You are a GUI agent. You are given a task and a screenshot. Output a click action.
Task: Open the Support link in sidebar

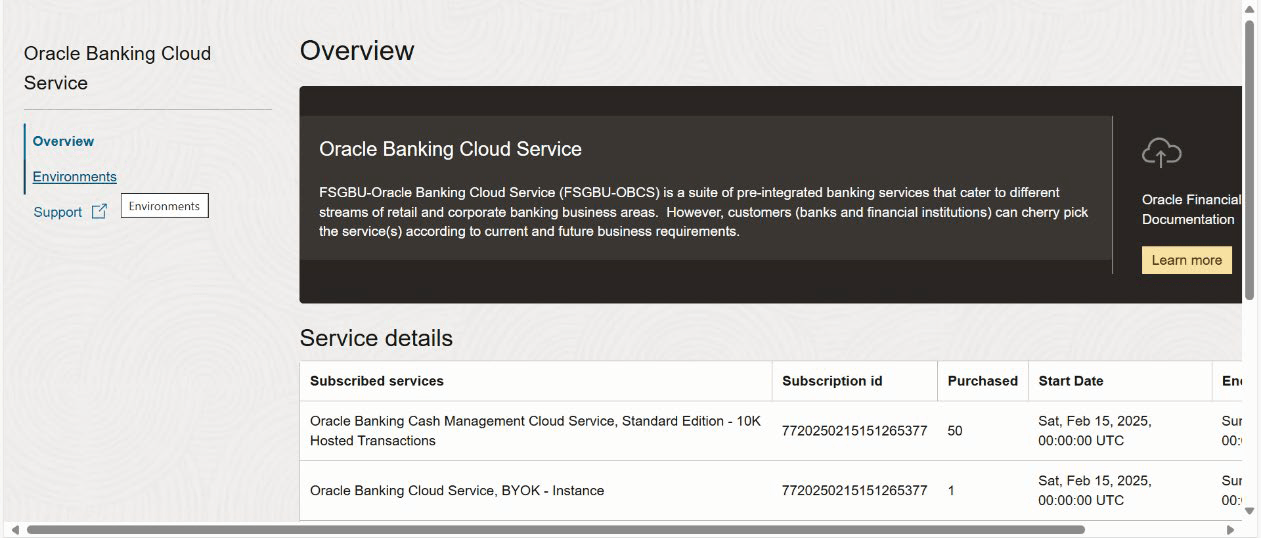pos(57,212)
